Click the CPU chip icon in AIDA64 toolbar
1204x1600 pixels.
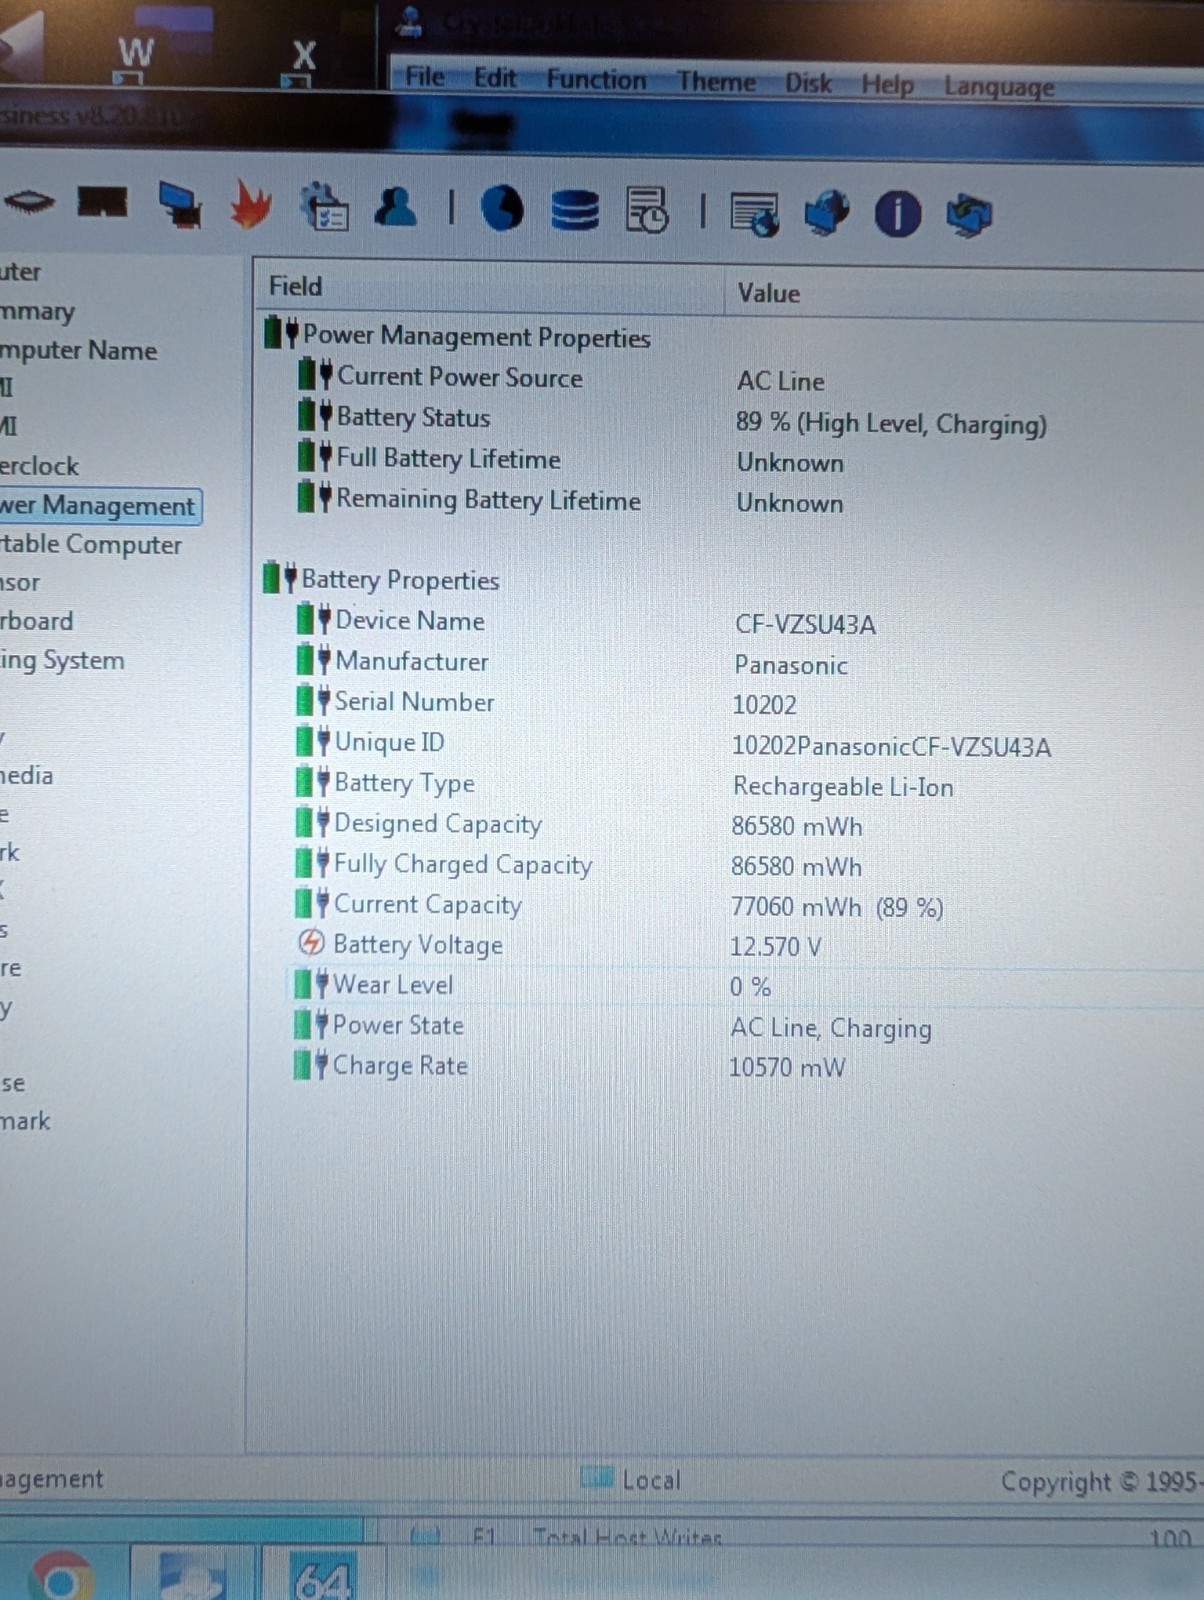pos(29,202)
